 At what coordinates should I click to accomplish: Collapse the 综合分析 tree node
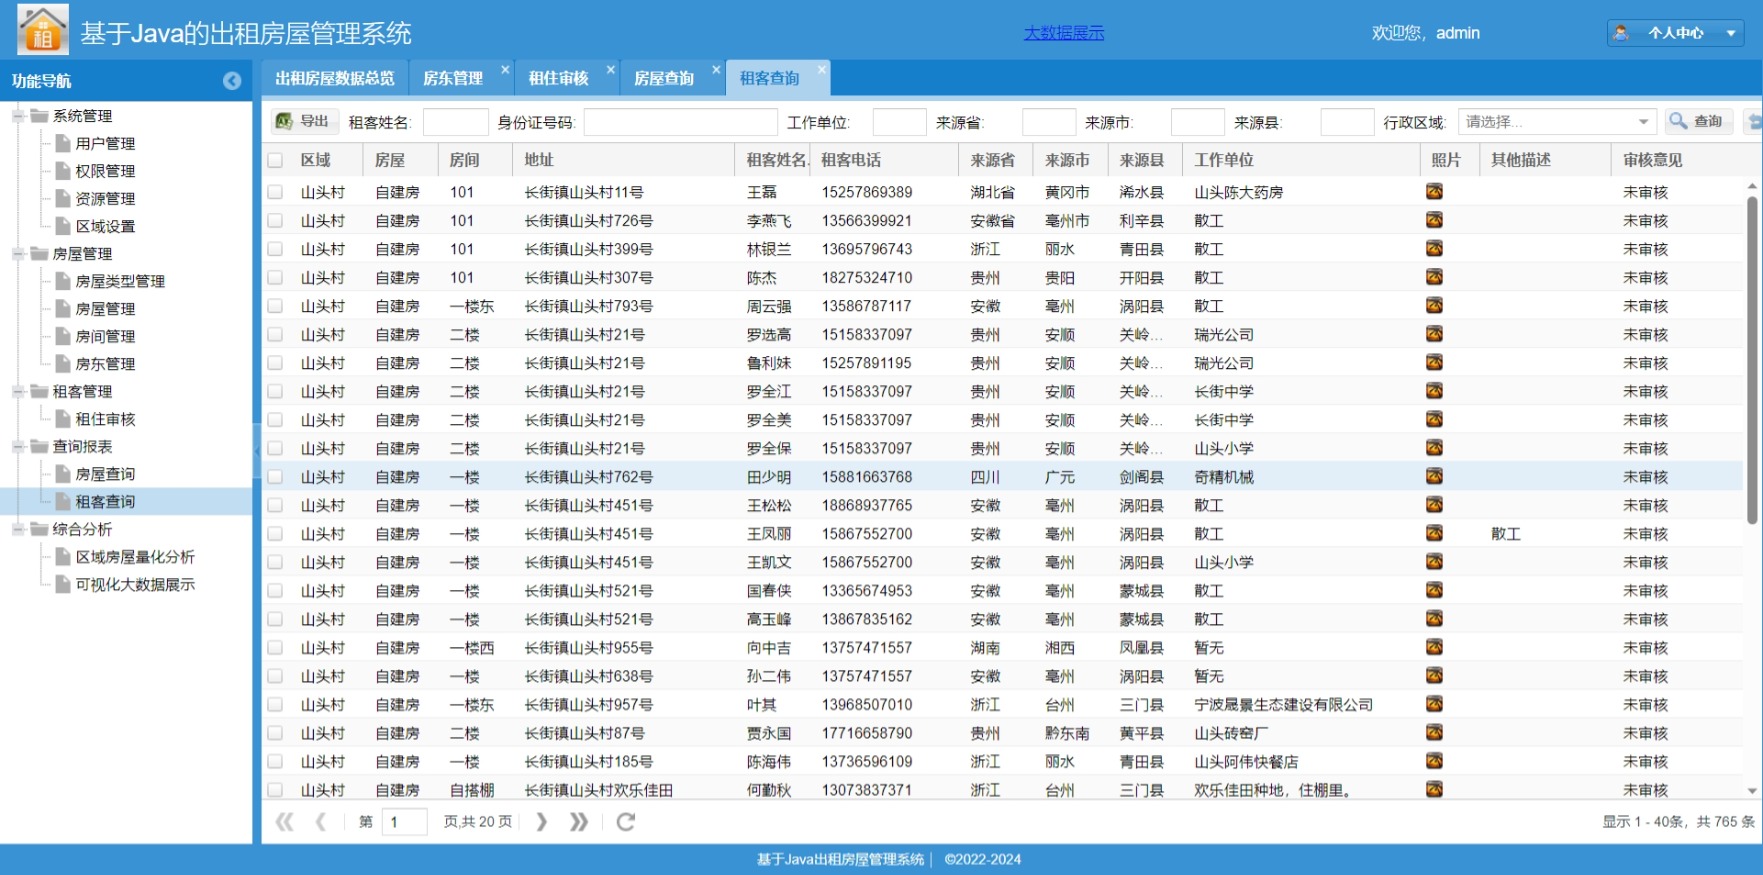click(x=18, y=529)
